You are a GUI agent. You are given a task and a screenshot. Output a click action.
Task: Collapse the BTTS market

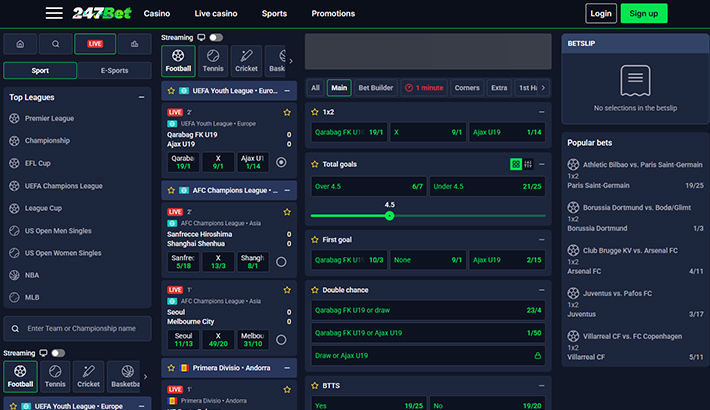[x=542, y=386]
